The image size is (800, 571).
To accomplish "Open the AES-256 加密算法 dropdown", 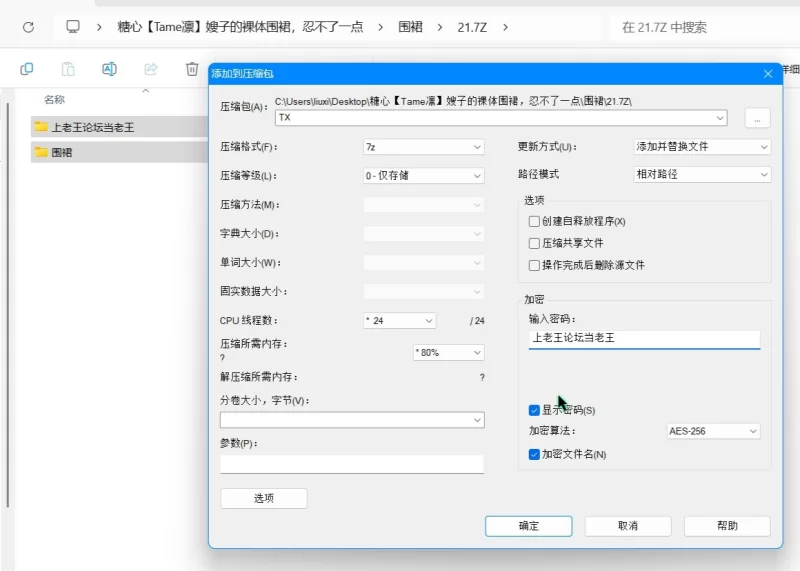I will pyautogui.click(x=713, y=432).
